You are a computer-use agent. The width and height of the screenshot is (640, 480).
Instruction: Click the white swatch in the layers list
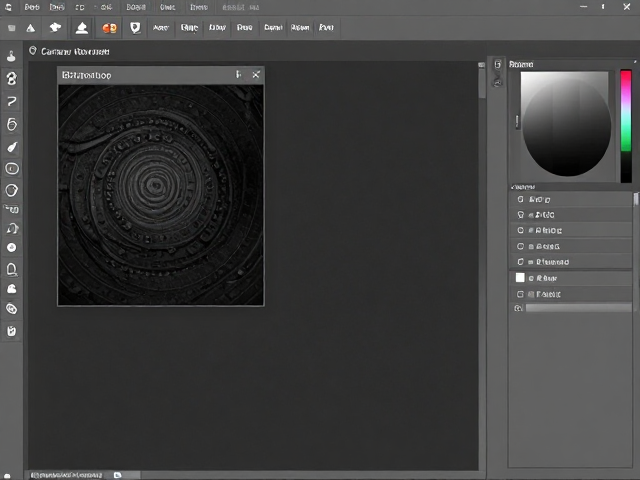(520, 278)
